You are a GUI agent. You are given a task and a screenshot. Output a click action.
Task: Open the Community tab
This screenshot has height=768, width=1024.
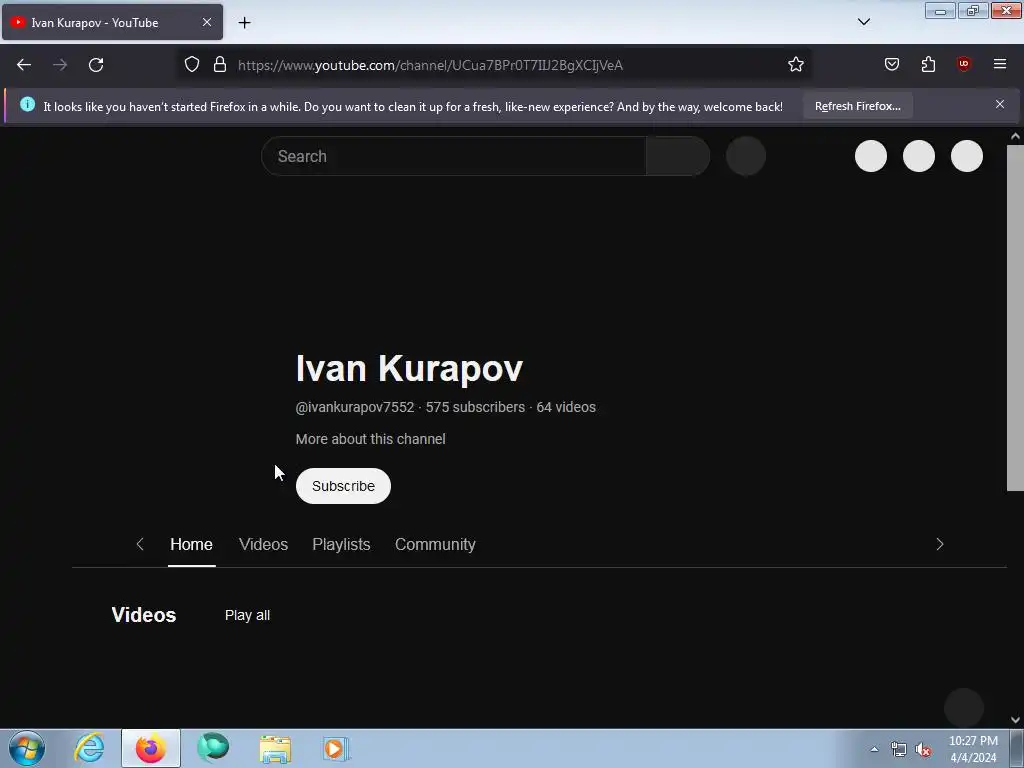coord(435,544)
